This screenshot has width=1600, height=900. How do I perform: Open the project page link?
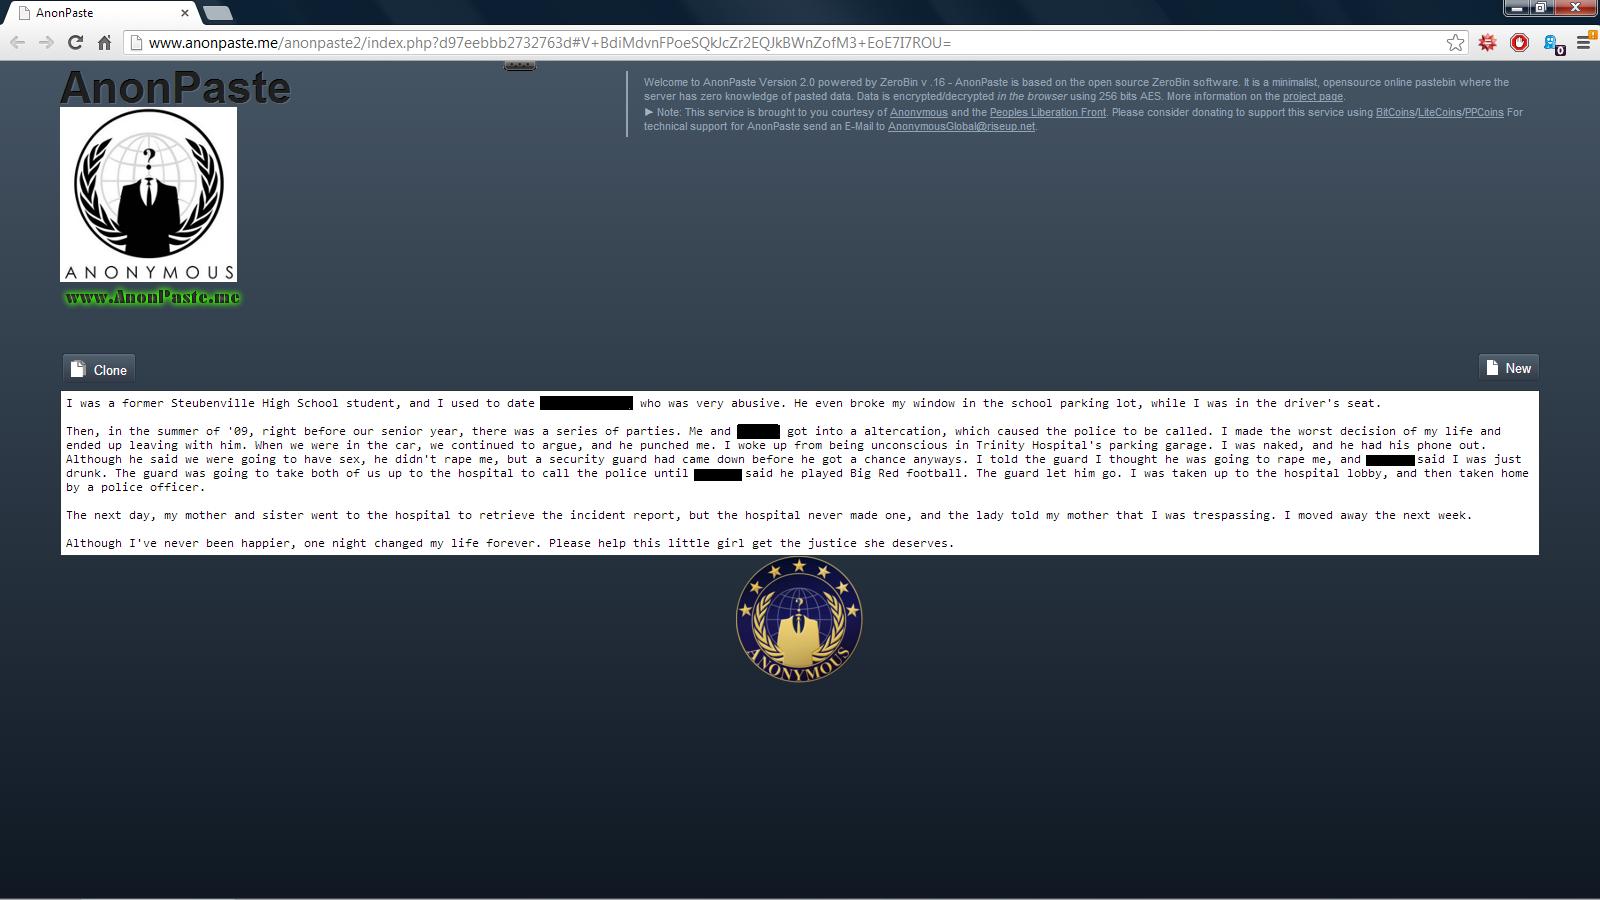point(1312,97)
